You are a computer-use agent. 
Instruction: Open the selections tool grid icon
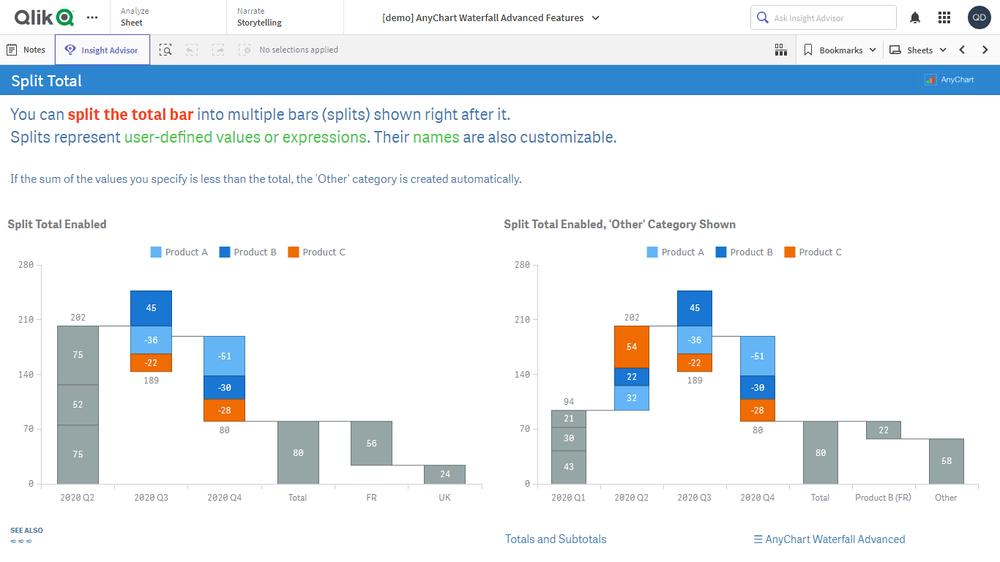click(780, 50)
